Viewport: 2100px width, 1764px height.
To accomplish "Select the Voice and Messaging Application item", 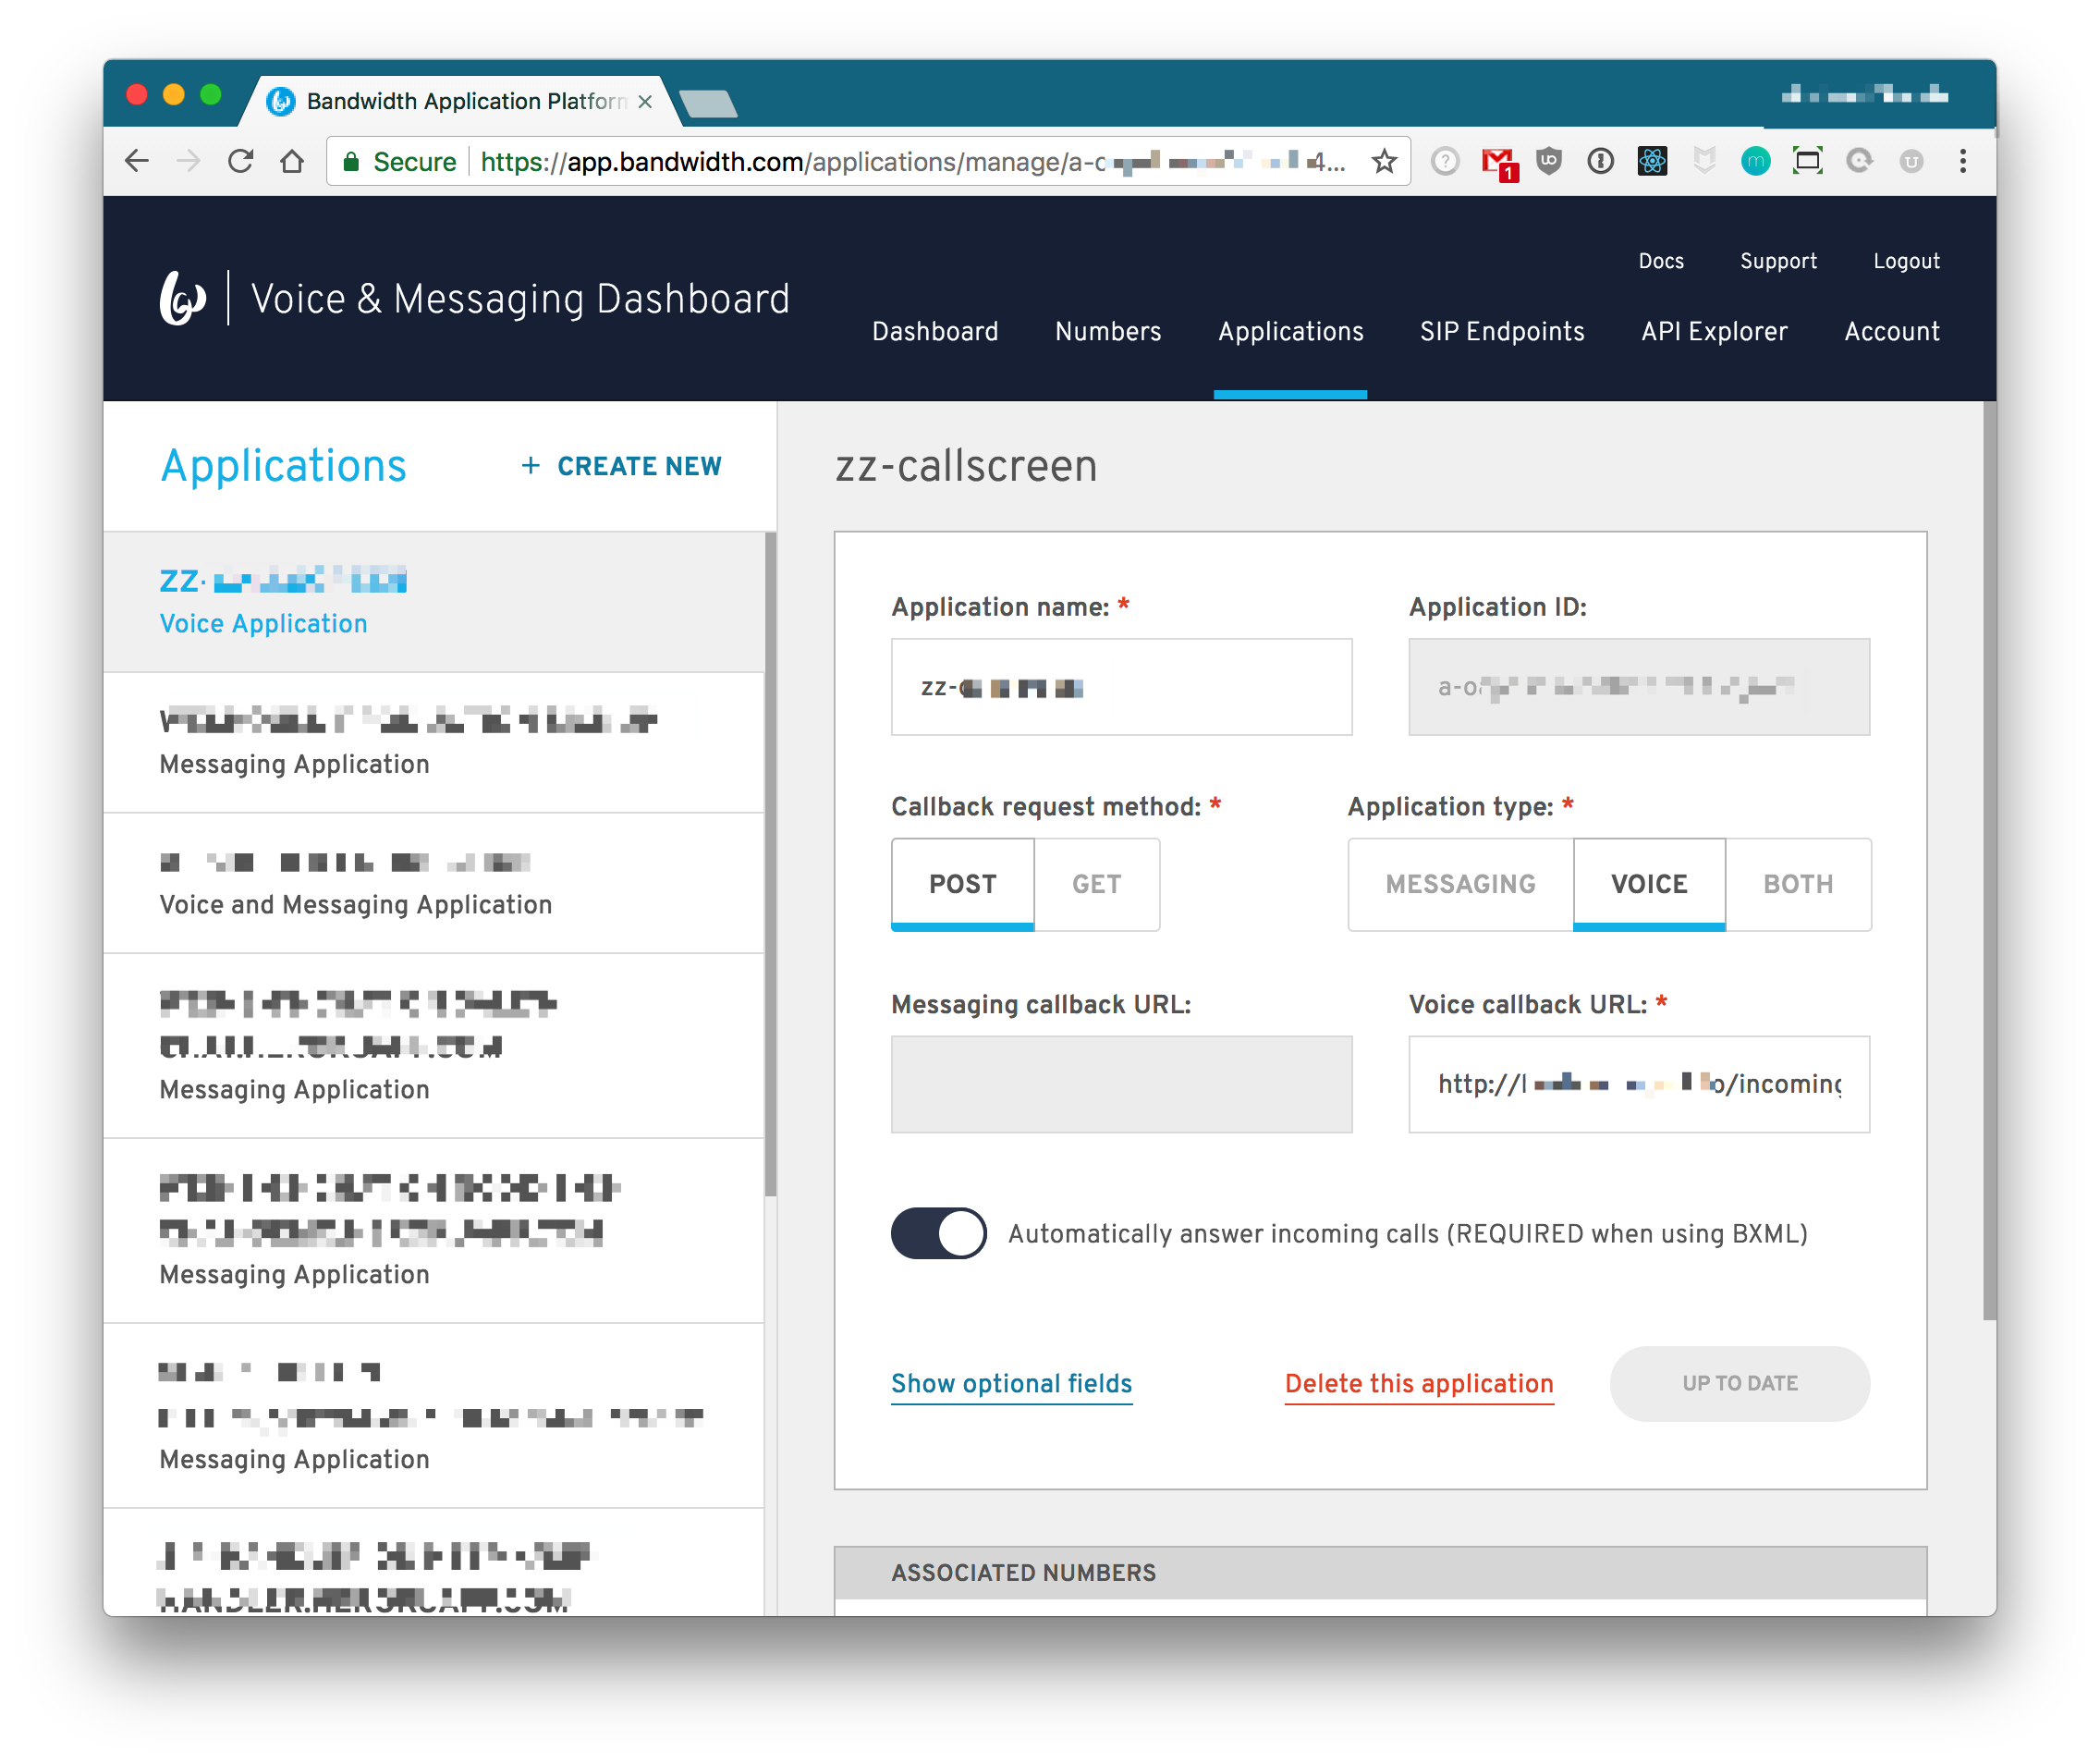I will (x=434, y=883).
